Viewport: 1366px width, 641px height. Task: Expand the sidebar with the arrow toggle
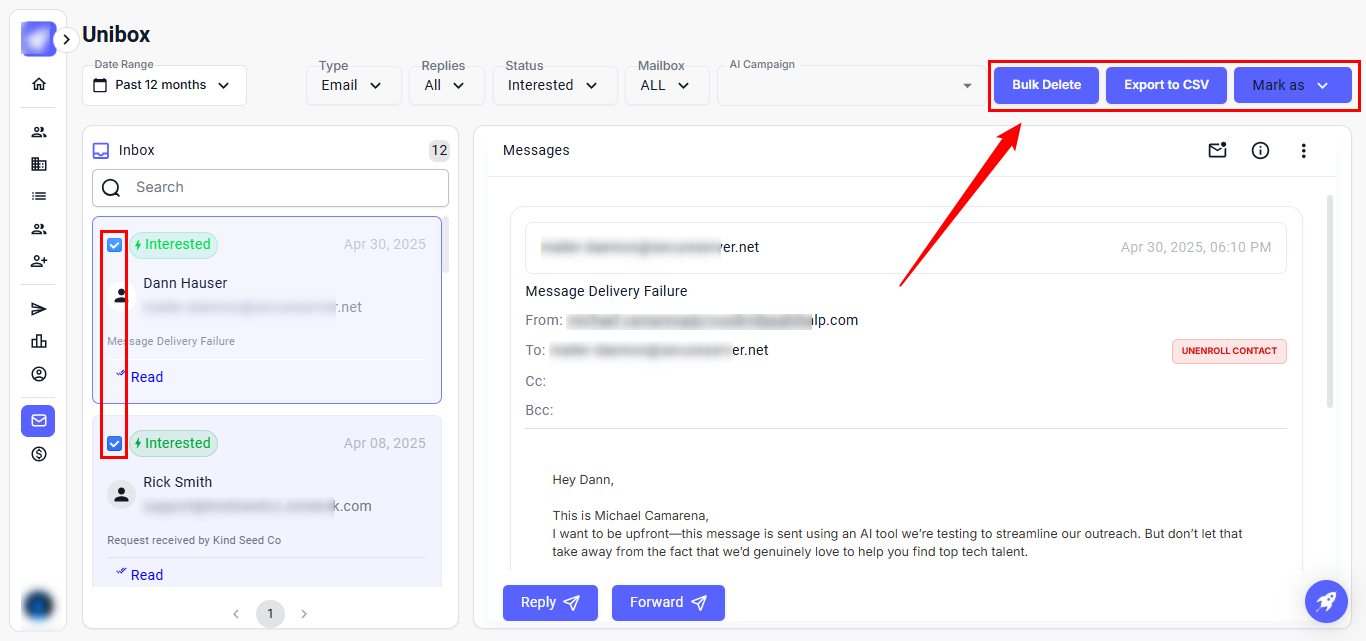pos(66,40)
